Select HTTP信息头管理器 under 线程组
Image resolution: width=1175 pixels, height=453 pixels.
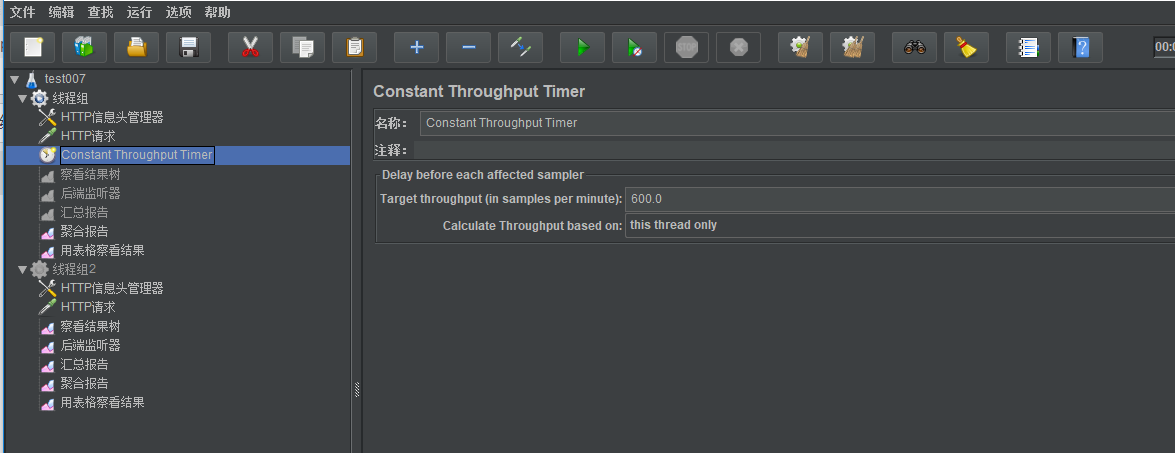pos(112,117)
